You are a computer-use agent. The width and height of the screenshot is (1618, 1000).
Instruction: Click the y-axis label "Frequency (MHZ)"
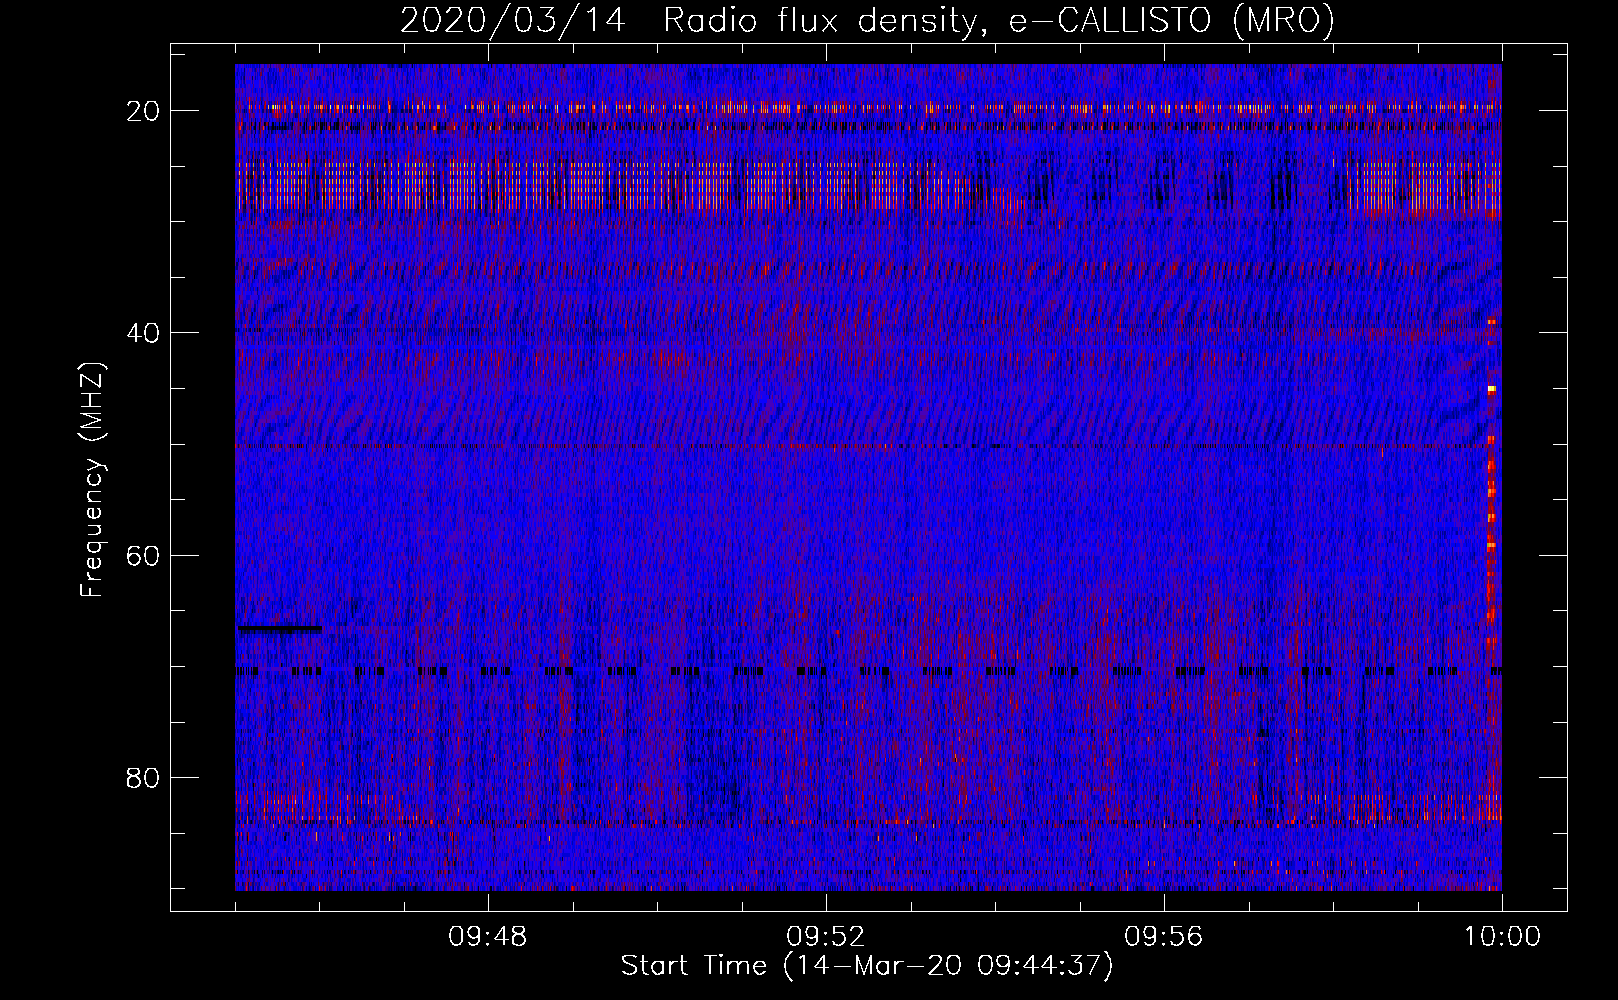coord(92,480)
